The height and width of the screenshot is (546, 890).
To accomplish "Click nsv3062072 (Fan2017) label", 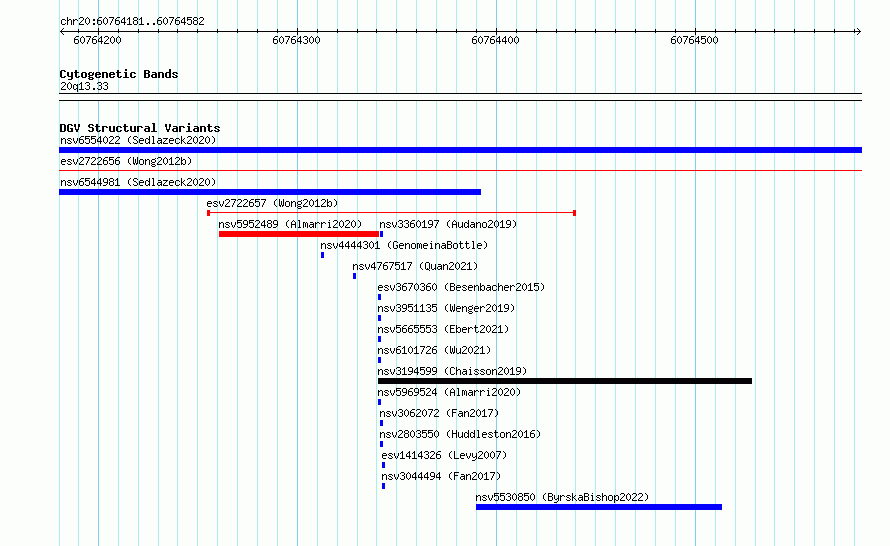I will point(439,413).
